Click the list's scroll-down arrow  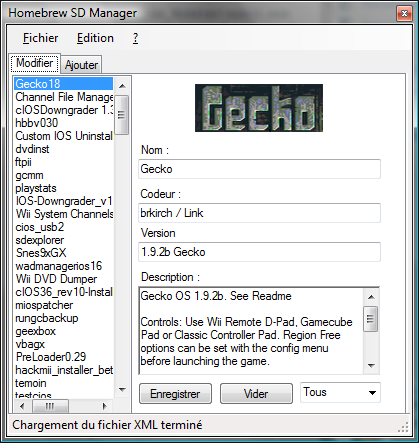point(122,389)
